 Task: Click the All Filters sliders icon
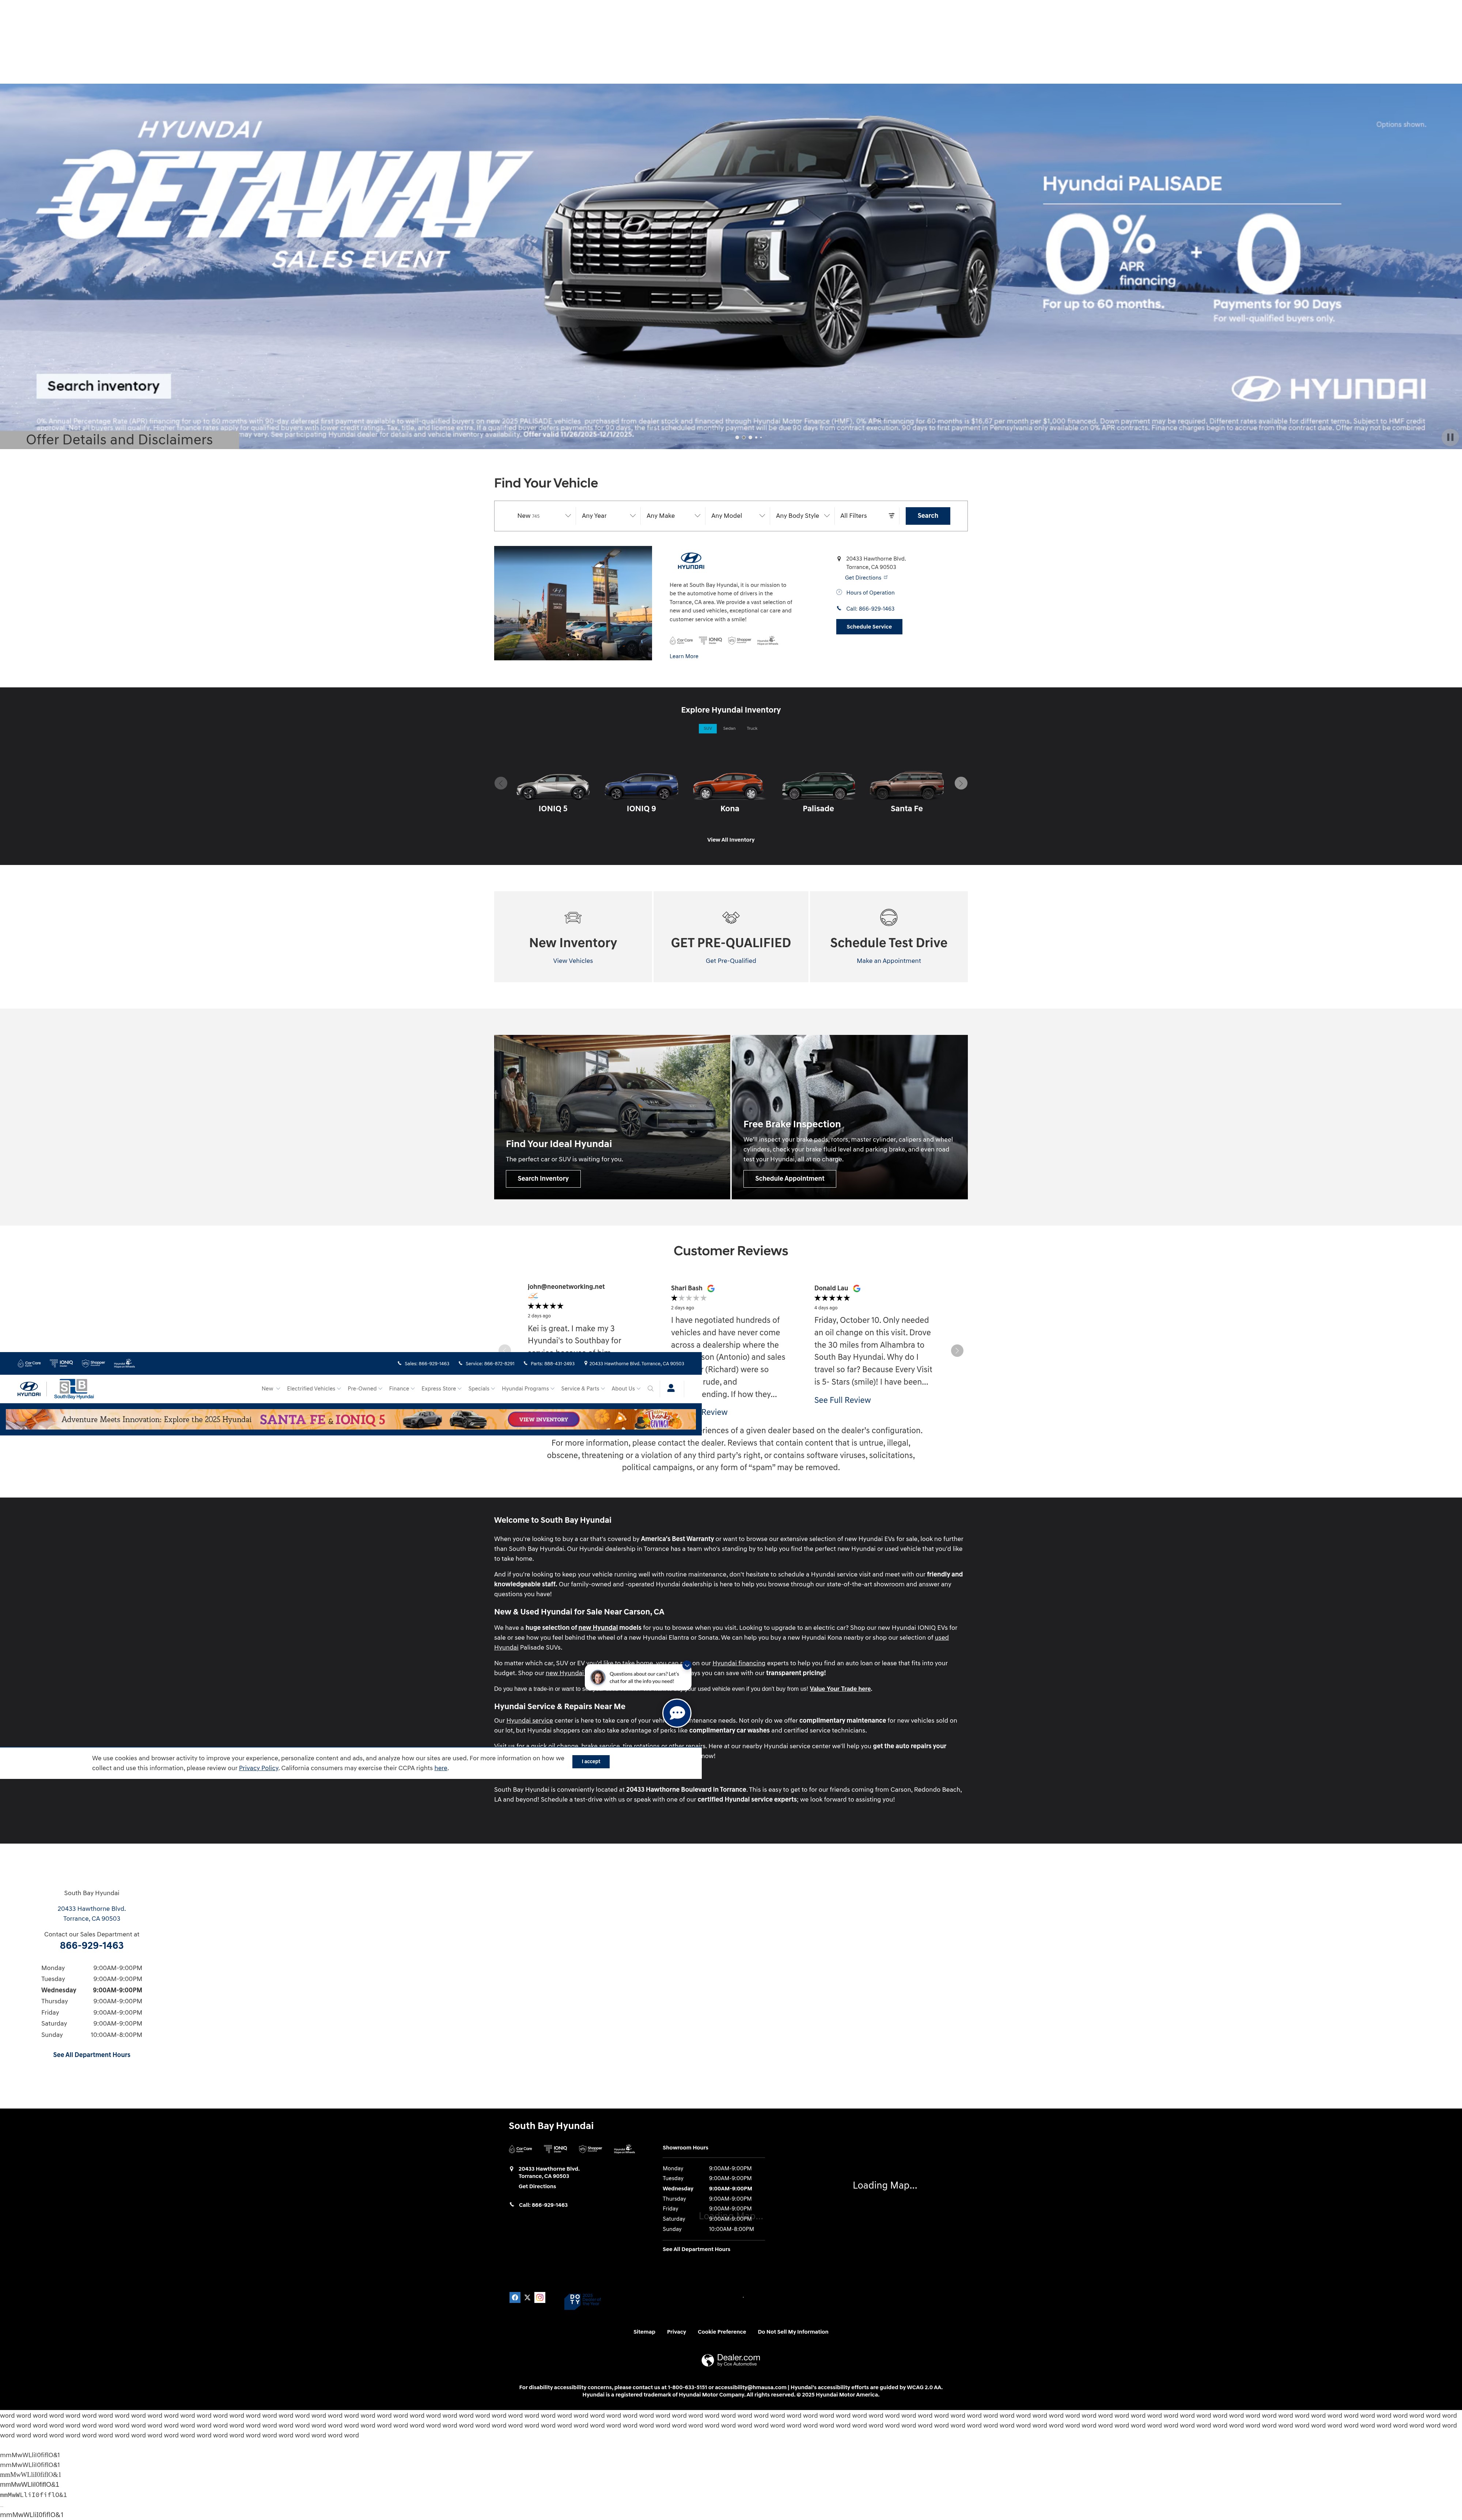[x=891, y=516]
